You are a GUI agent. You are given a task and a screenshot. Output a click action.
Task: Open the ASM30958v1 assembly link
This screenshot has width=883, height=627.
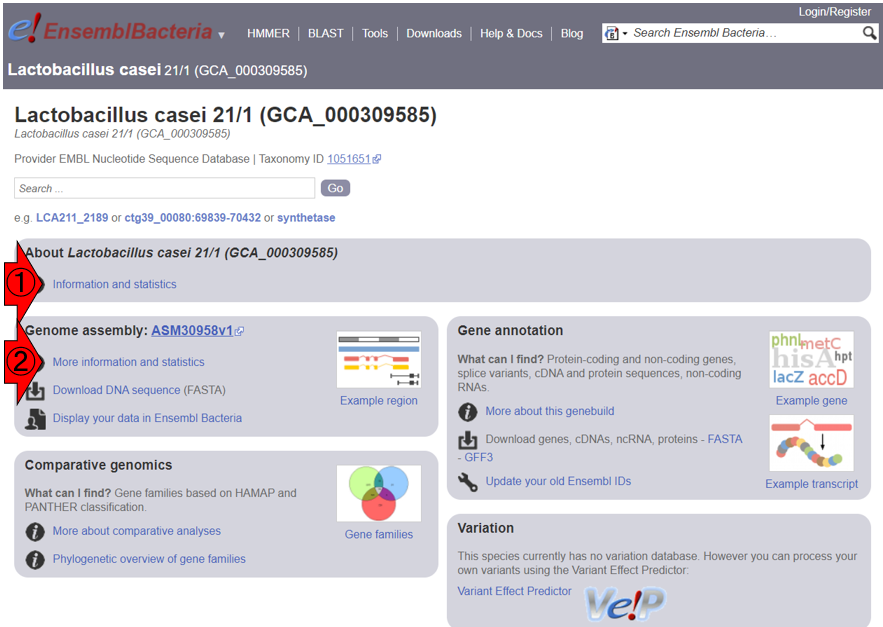192,331
